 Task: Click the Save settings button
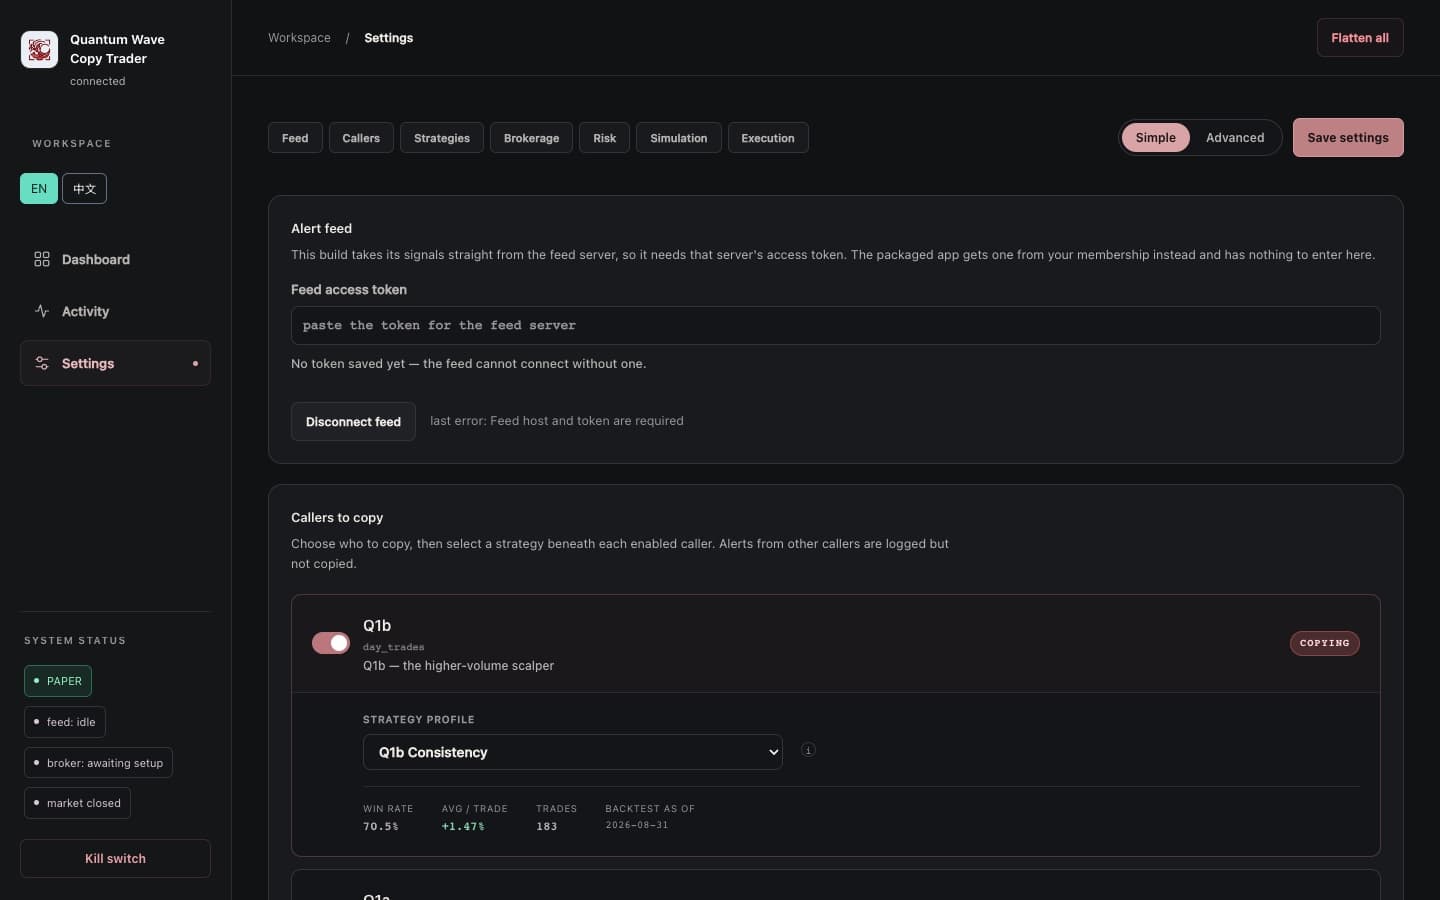pos(1348,138)
